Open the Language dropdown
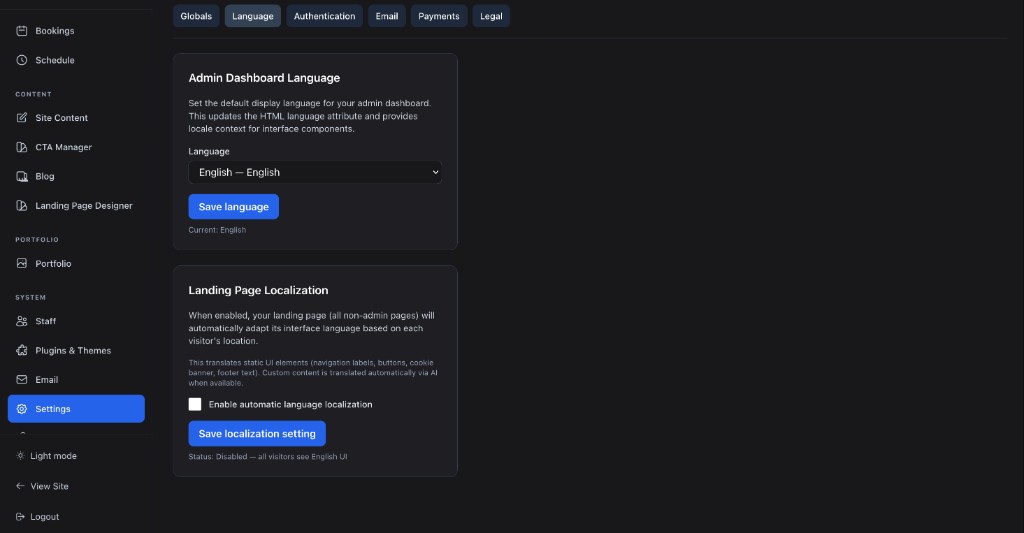The height and width of the screenshot is (533, 1024). 315,172
